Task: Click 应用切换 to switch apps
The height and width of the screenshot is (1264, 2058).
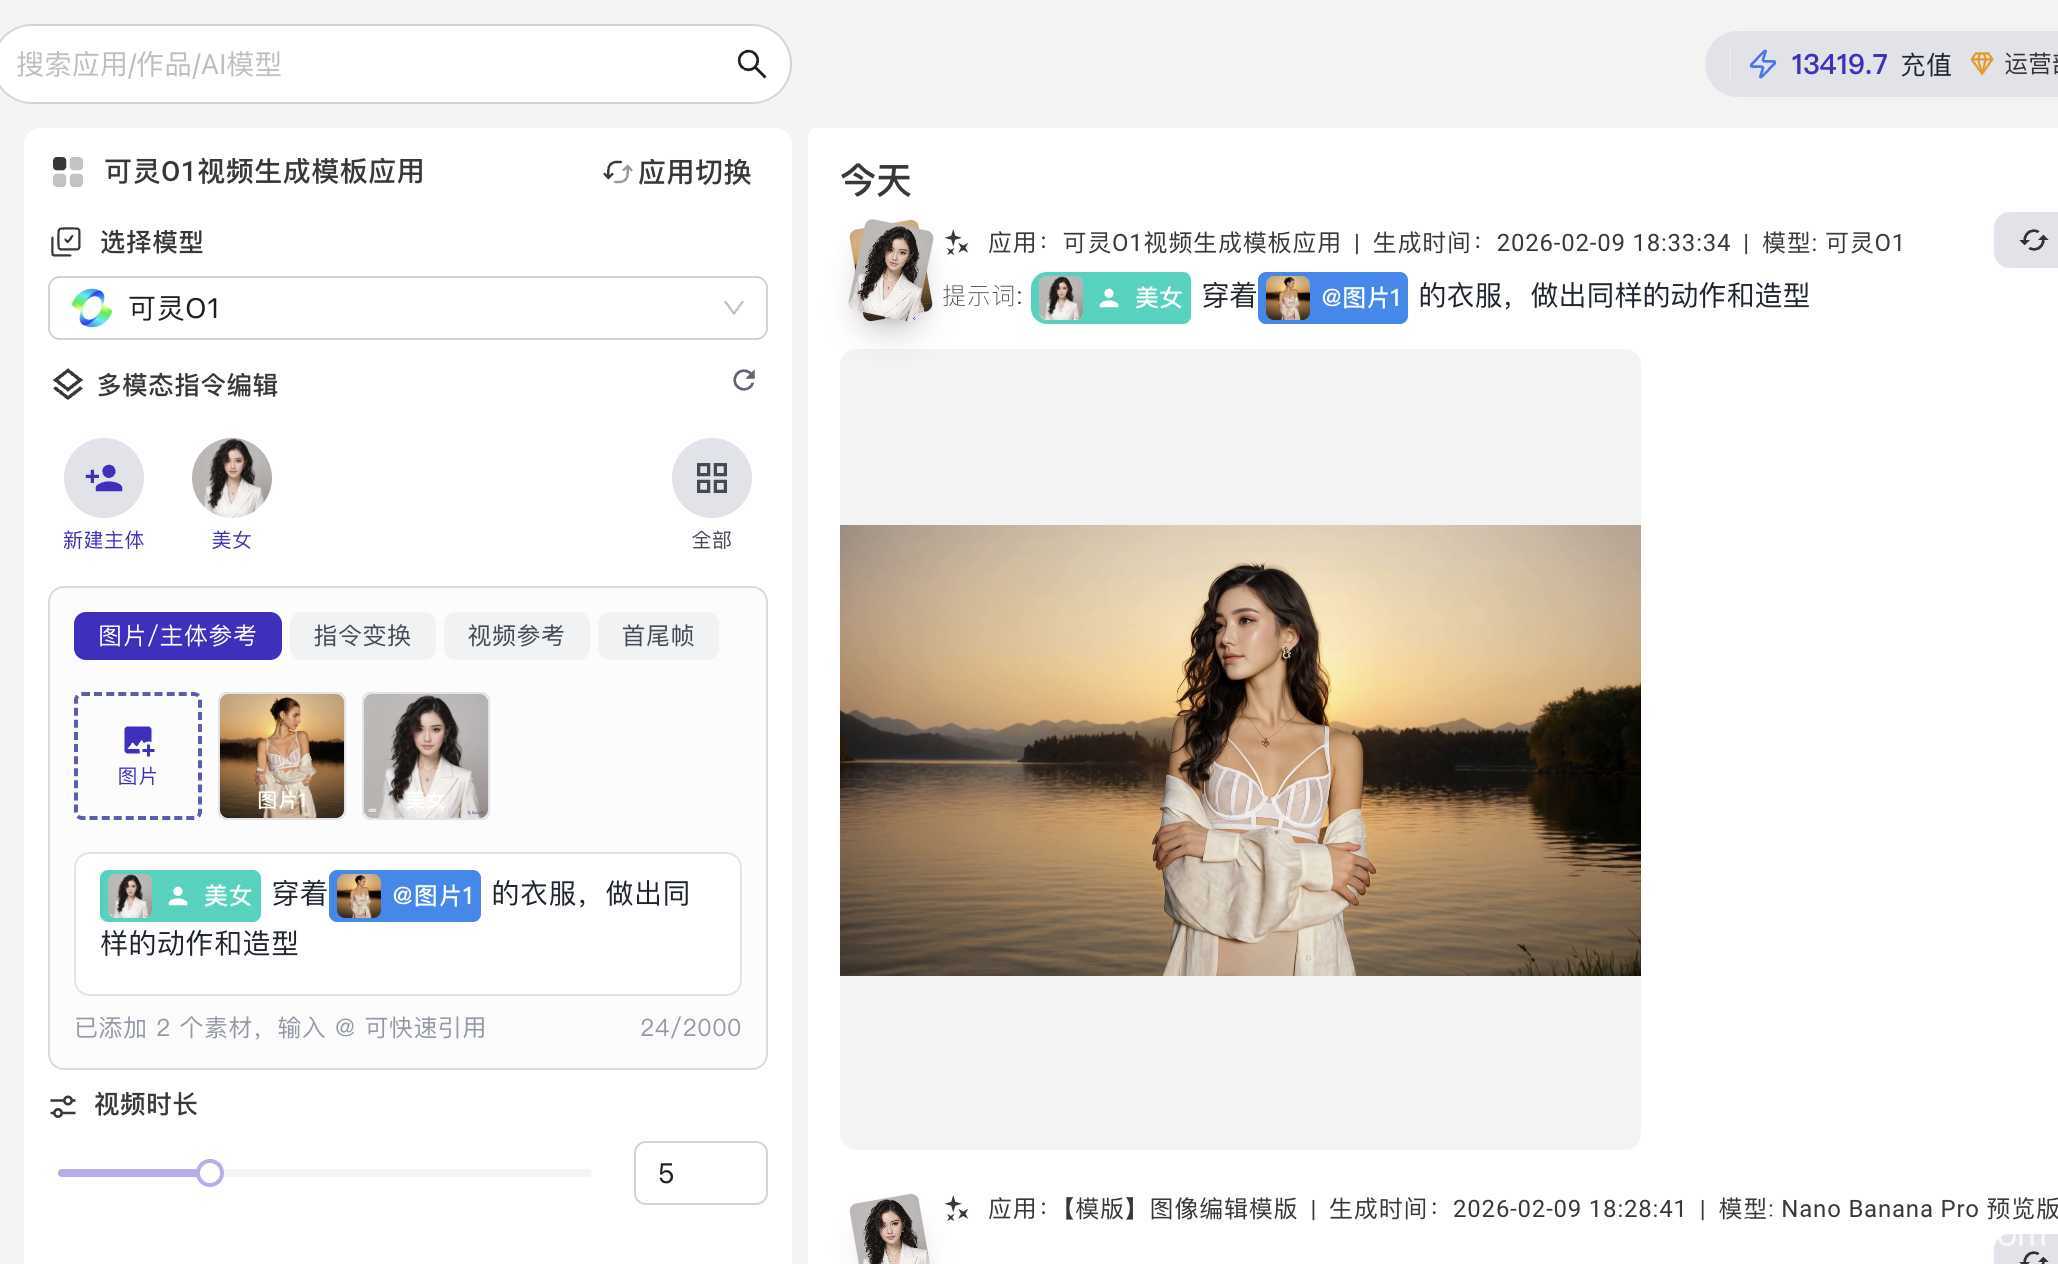Action: coord(678,172)
